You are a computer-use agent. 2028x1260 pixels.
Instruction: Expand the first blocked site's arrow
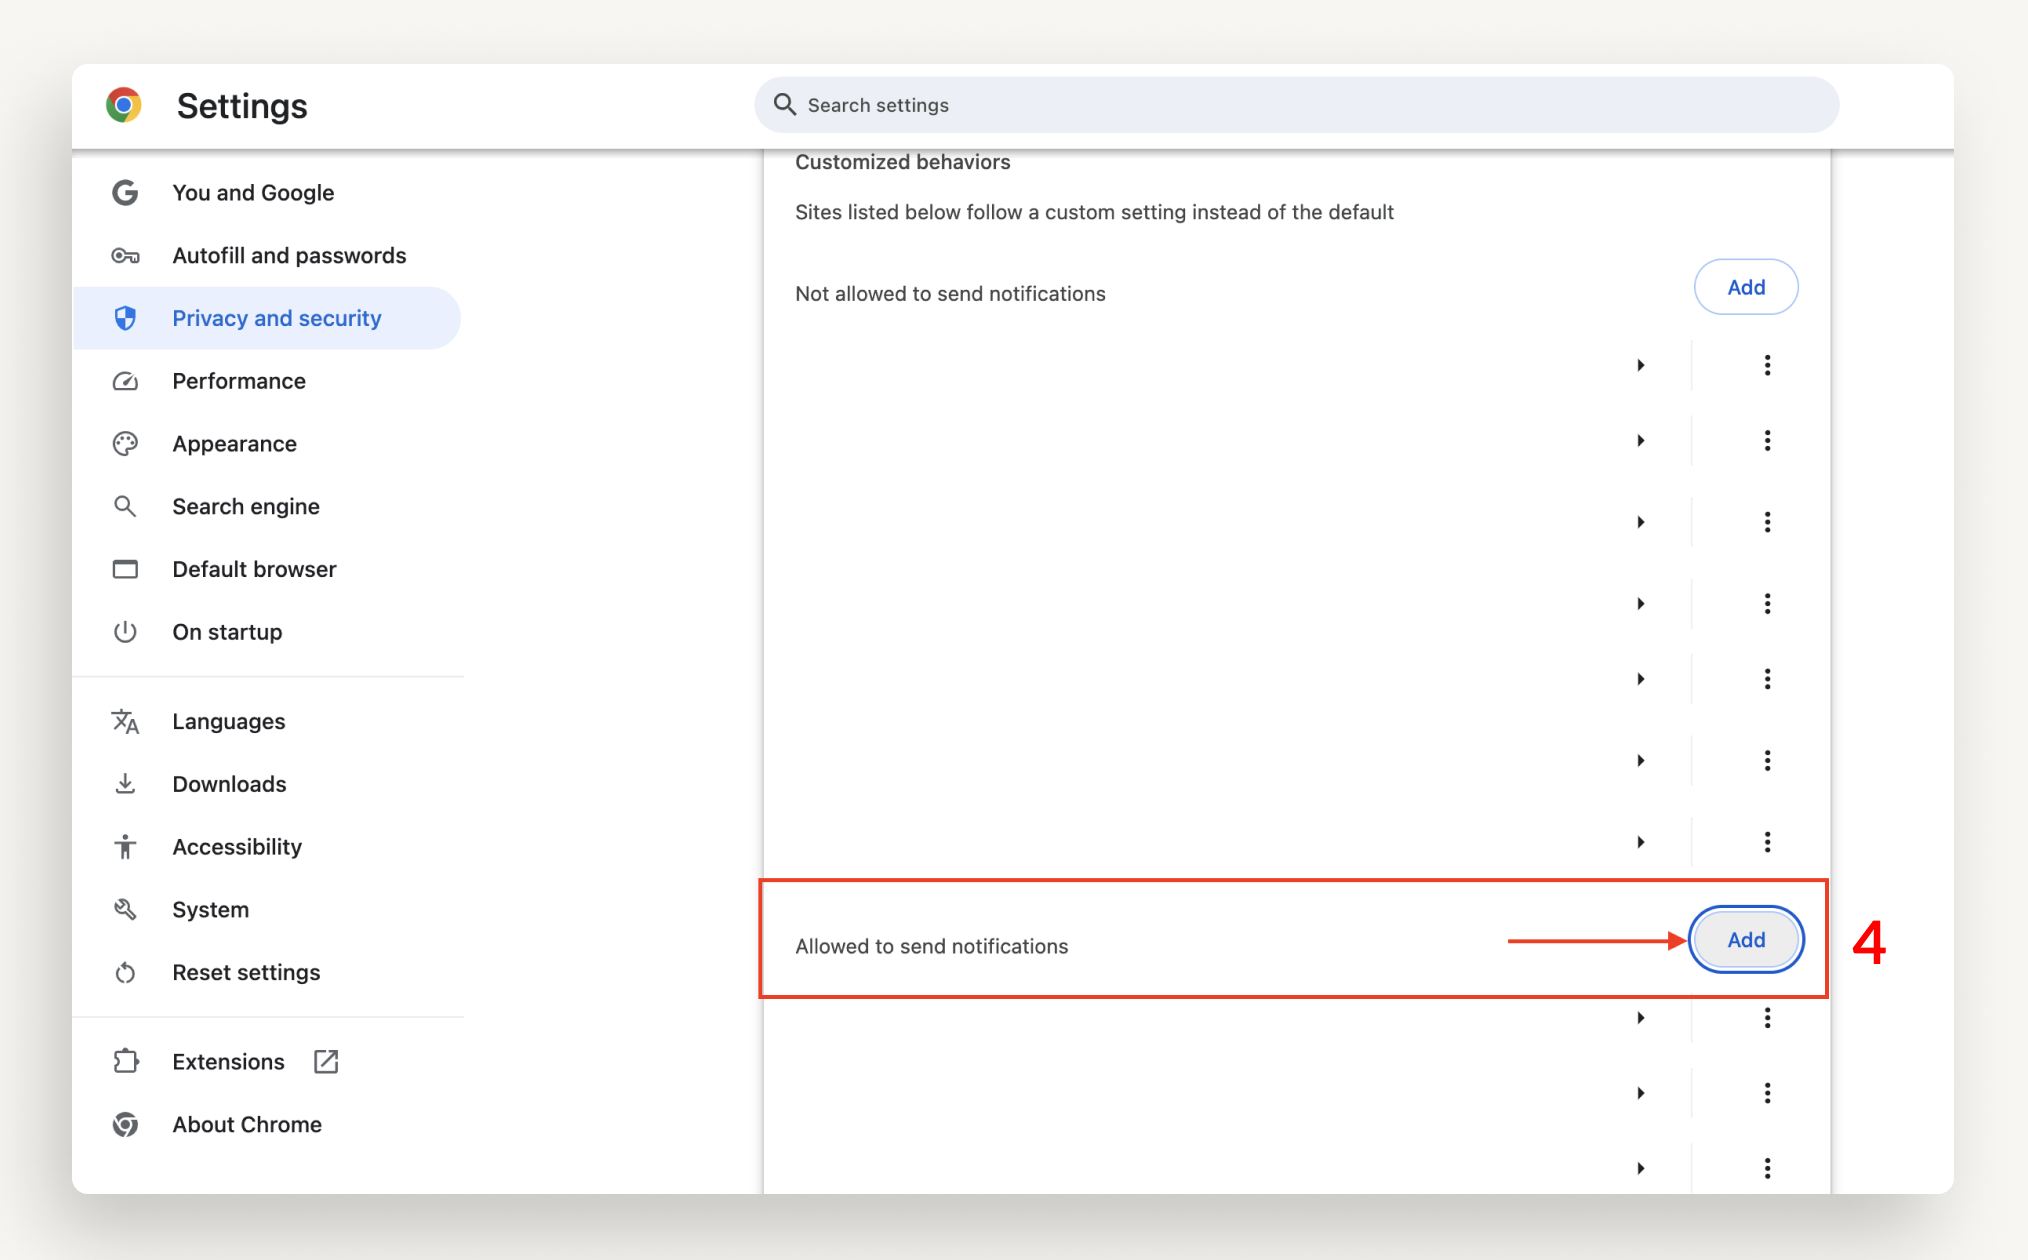1640,365
